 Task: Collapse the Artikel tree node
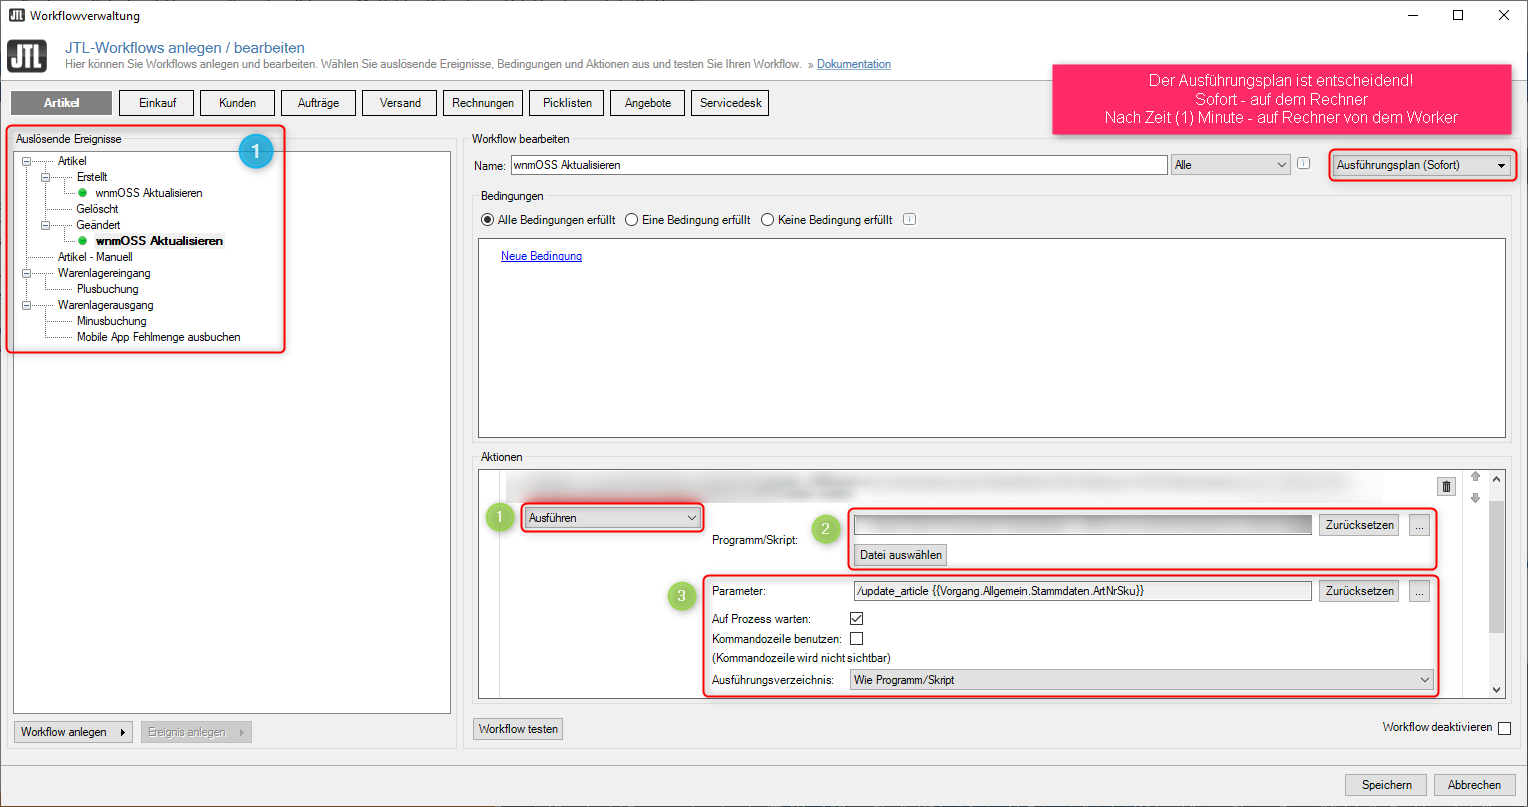point(26,161)
